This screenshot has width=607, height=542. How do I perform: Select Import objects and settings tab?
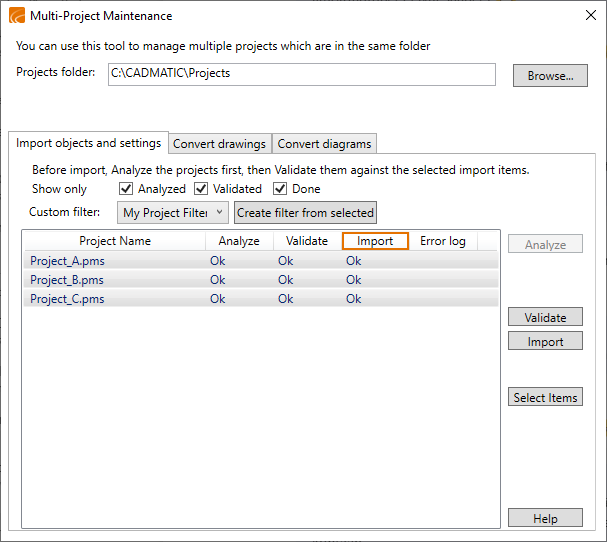point(88,143)
